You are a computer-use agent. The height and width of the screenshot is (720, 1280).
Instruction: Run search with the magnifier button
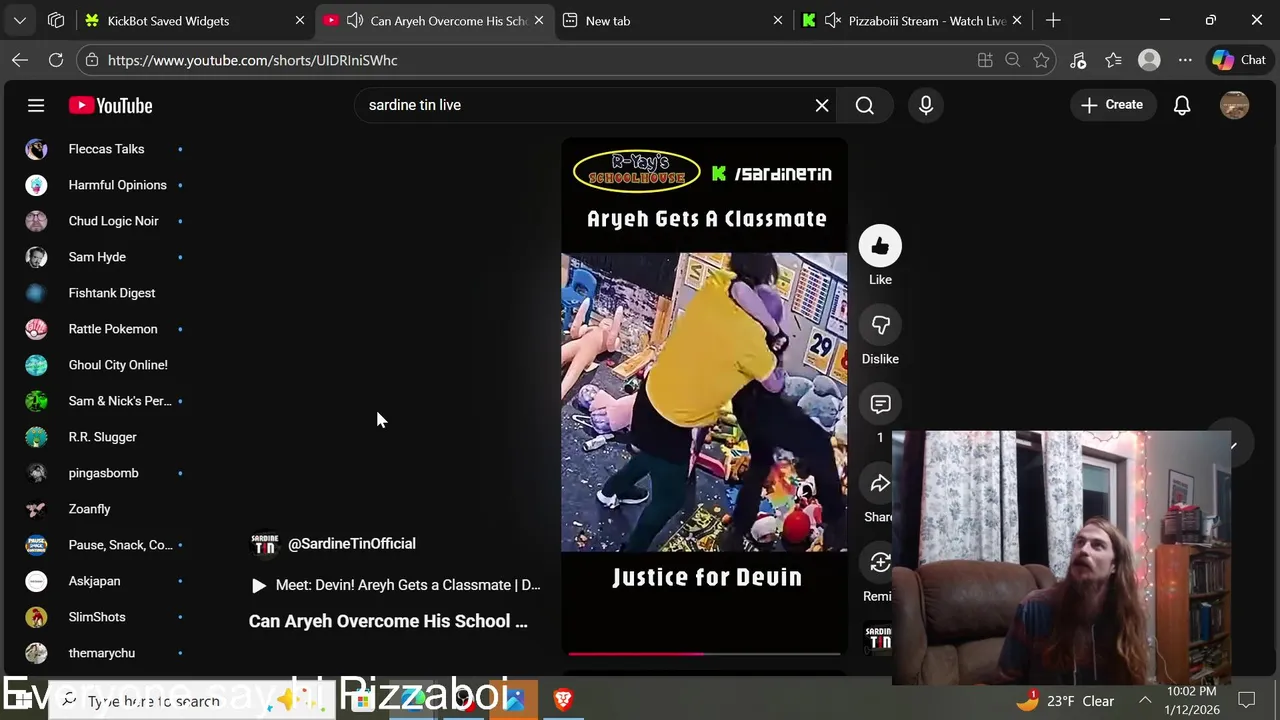(x=865, y=105)
